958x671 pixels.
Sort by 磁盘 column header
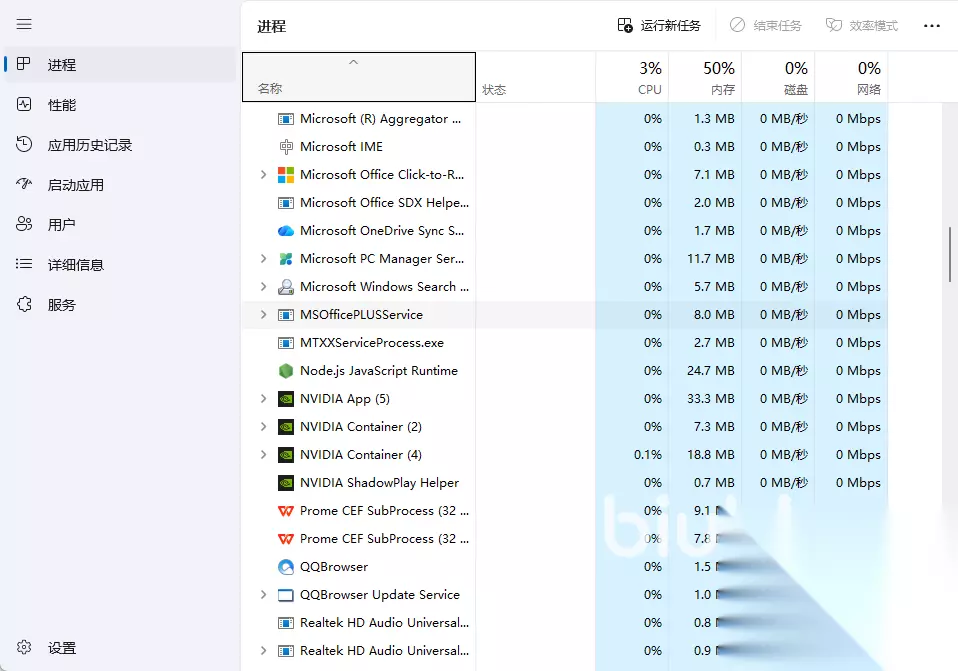click(x=778, y=77)
